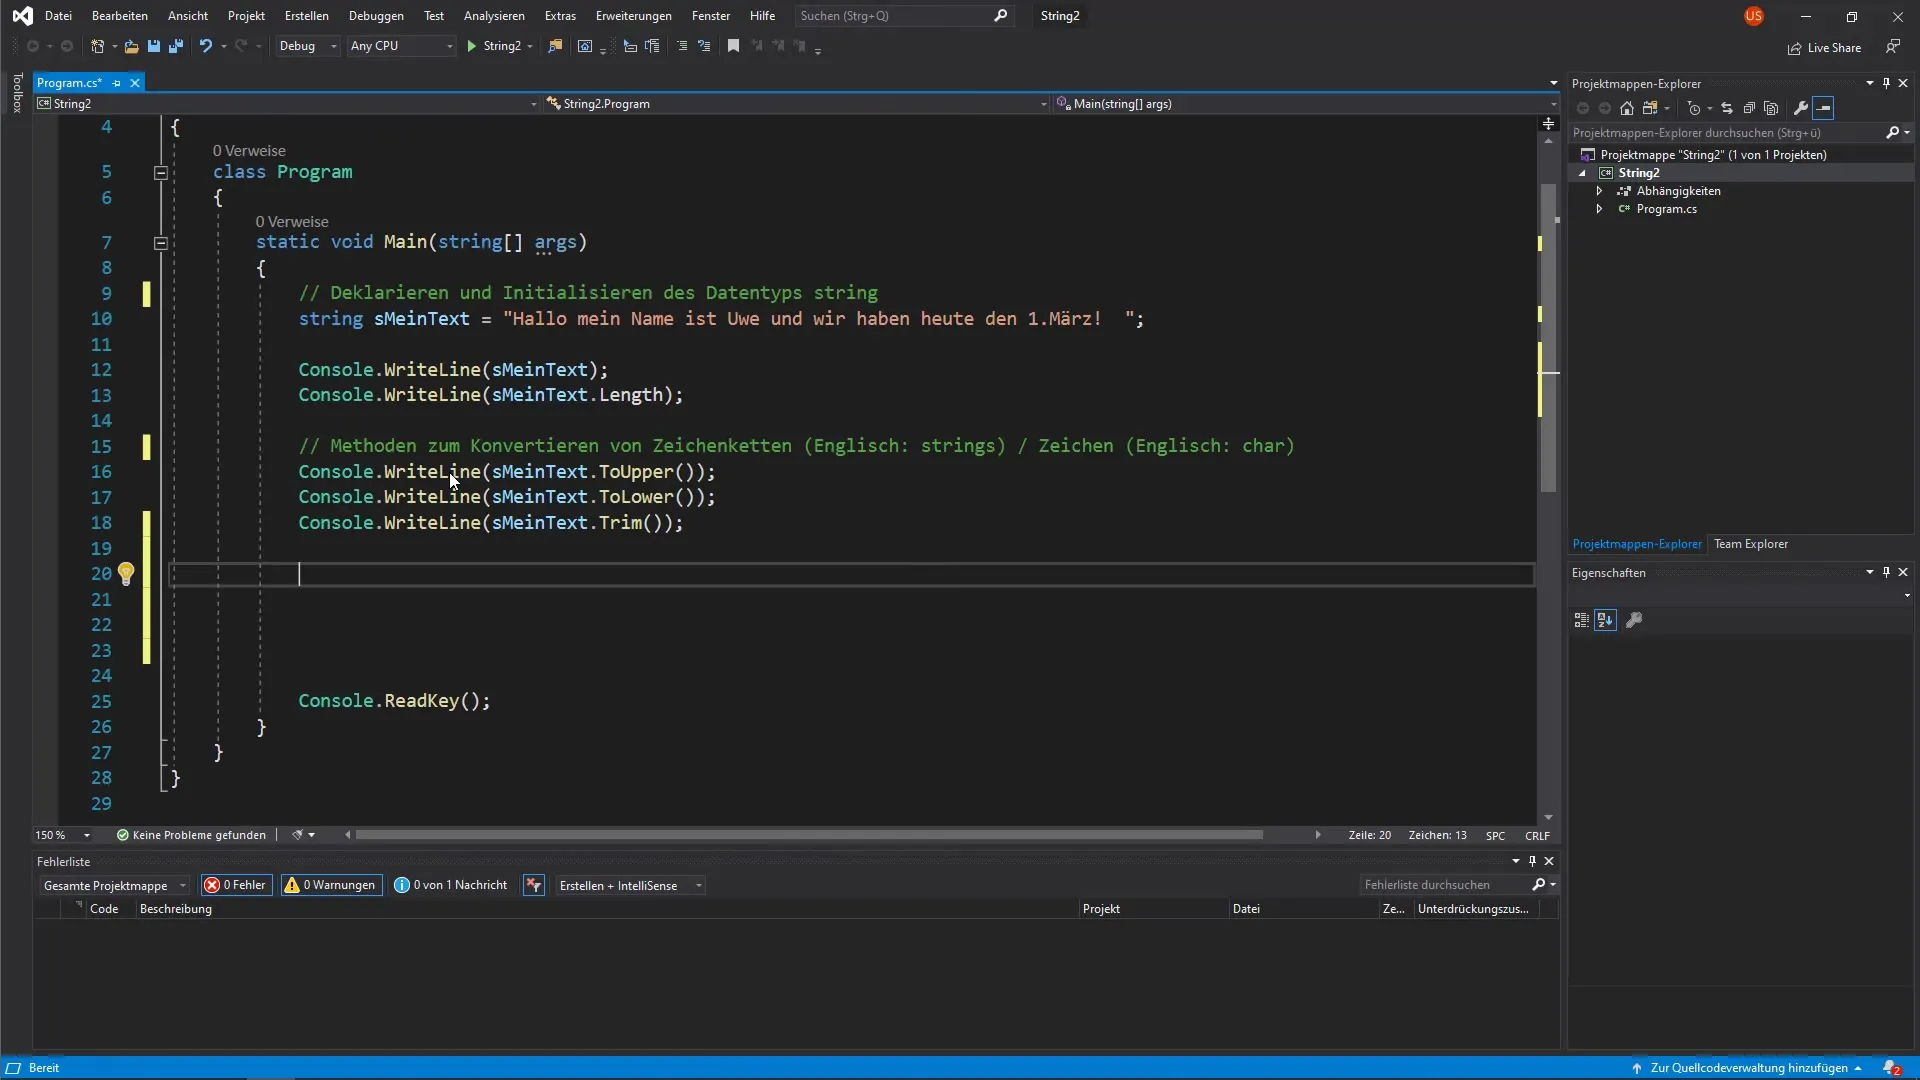Collapse the class Program code block

point(160,172)
